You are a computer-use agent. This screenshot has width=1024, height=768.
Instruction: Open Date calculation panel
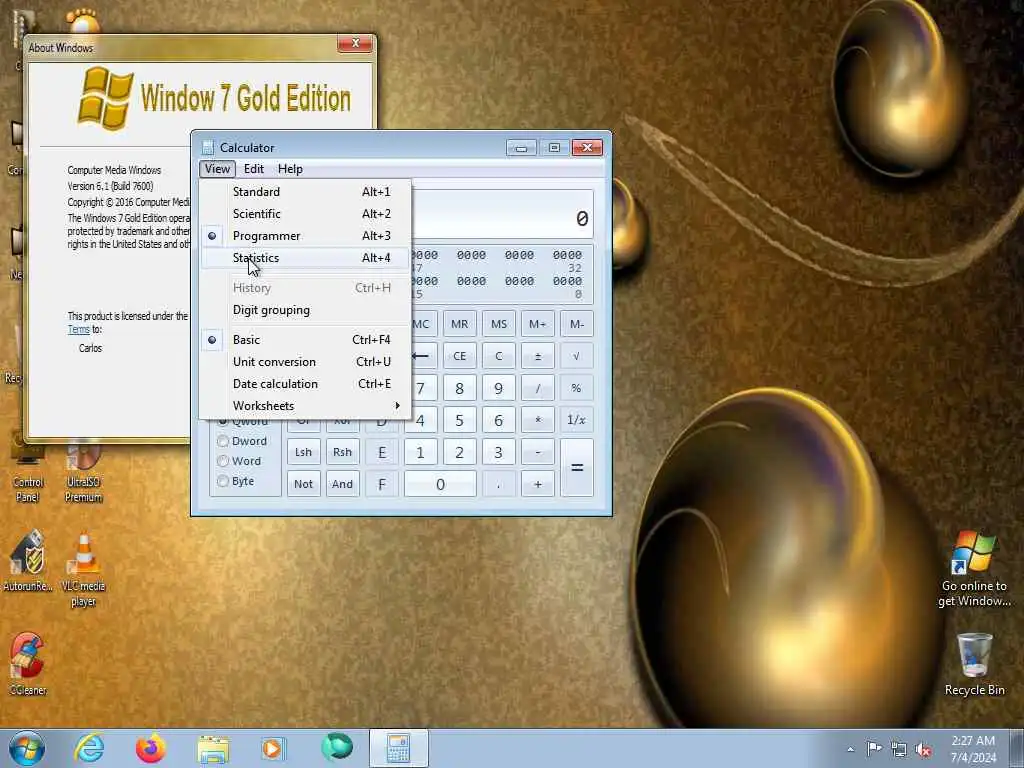tap(305, 384)
